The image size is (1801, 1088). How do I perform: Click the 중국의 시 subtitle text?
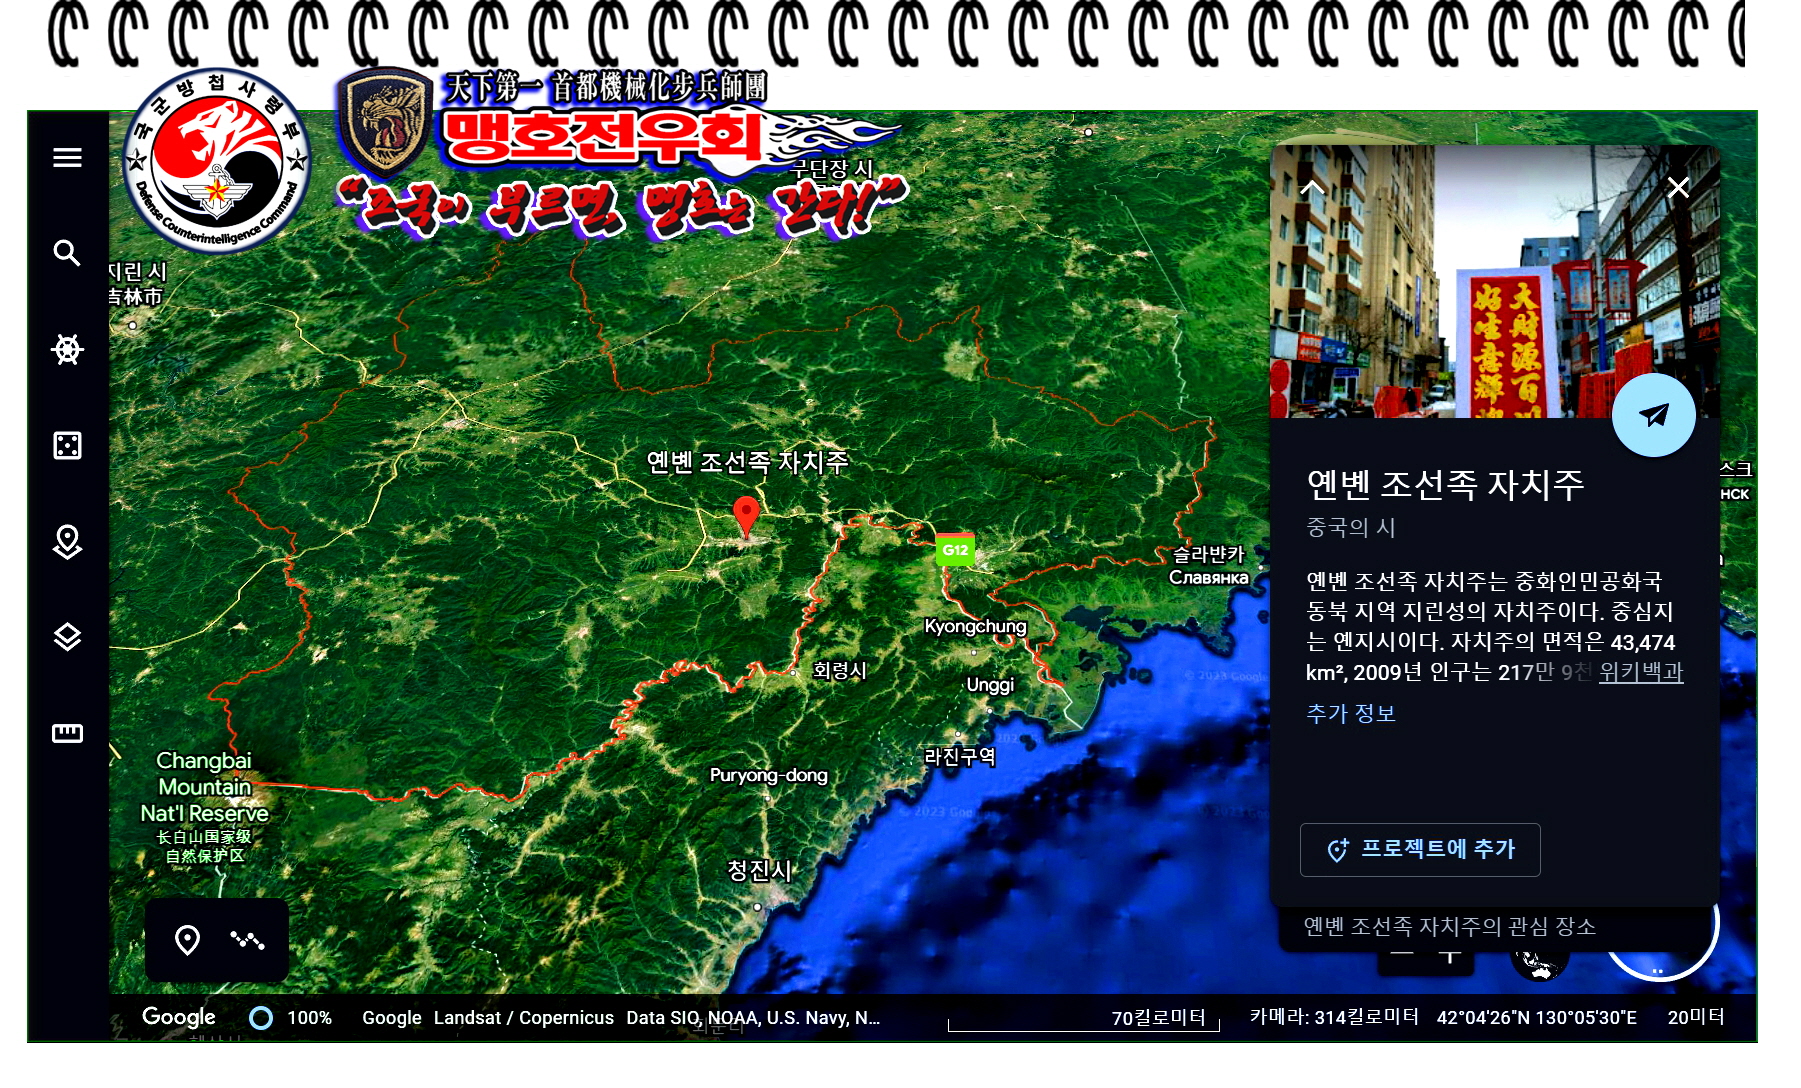point(1351,527)
